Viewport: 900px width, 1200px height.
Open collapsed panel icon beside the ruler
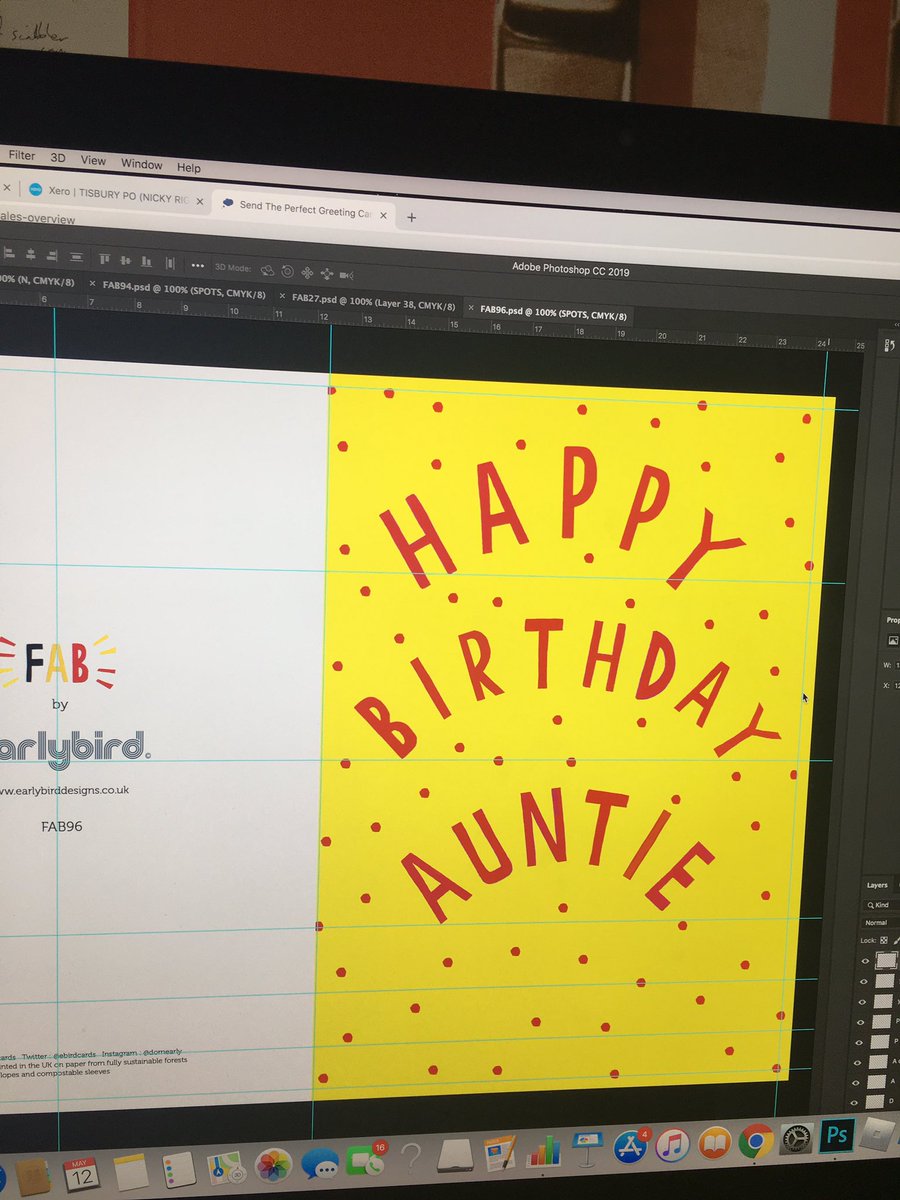click(891, 346)
